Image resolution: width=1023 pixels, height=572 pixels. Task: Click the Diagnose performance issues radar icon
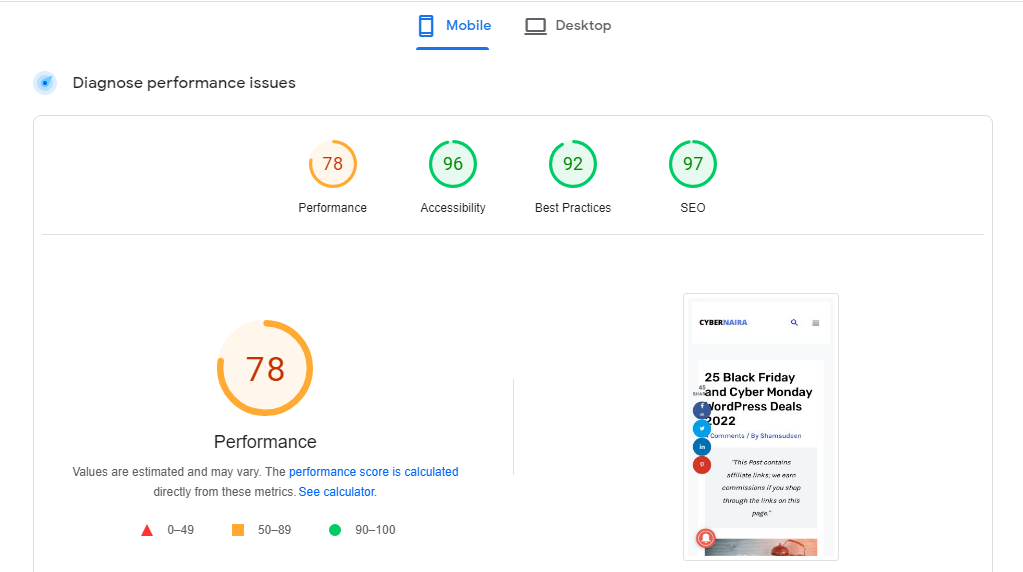(x=45, y=83)
